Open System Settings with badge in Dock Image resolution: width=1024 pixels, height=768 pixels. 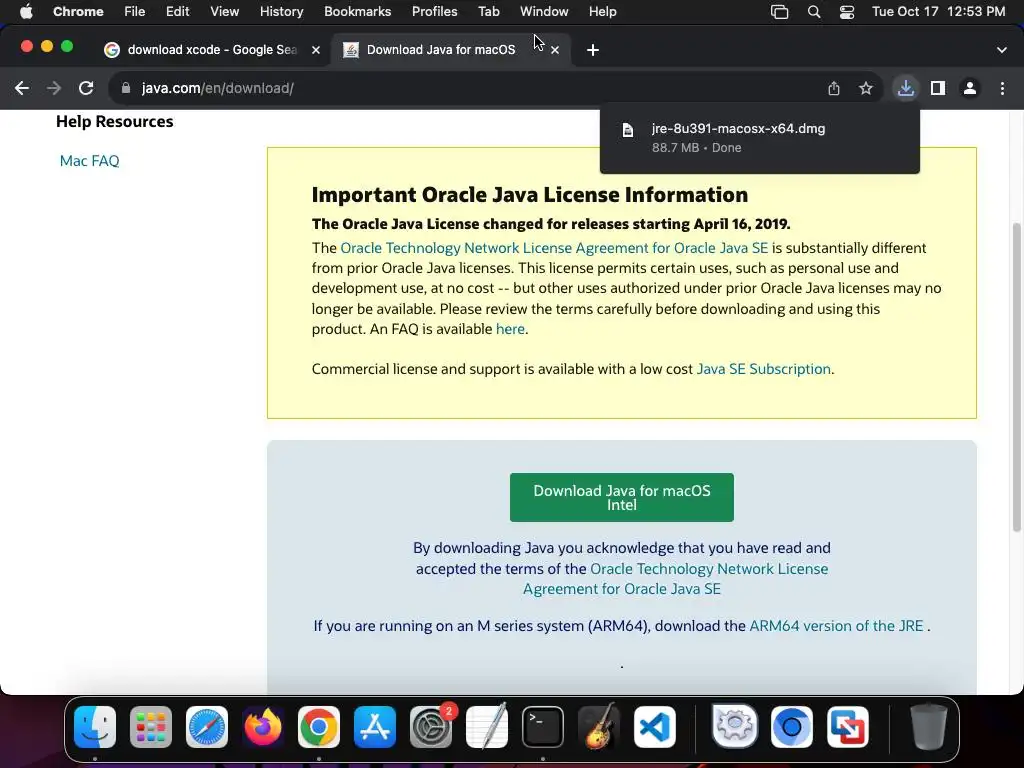pyautogui.click(x=431, y=727)
